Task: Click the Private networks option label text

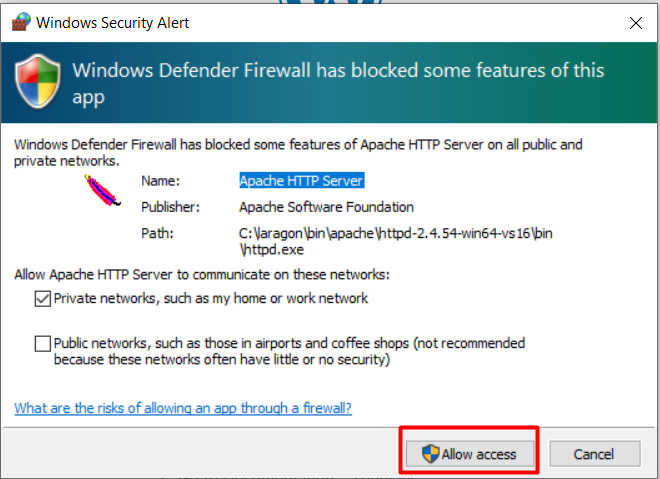Action: pyautogui.click(x=211, y=298)
